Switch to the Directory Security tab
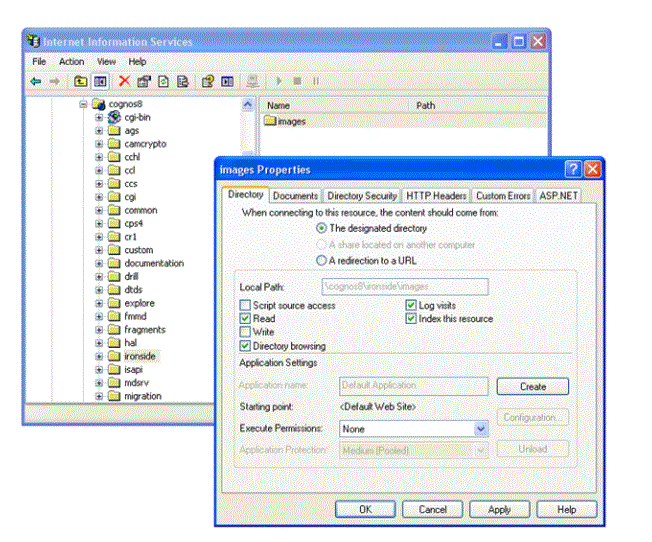652x542 pixels. click(362, 196)
